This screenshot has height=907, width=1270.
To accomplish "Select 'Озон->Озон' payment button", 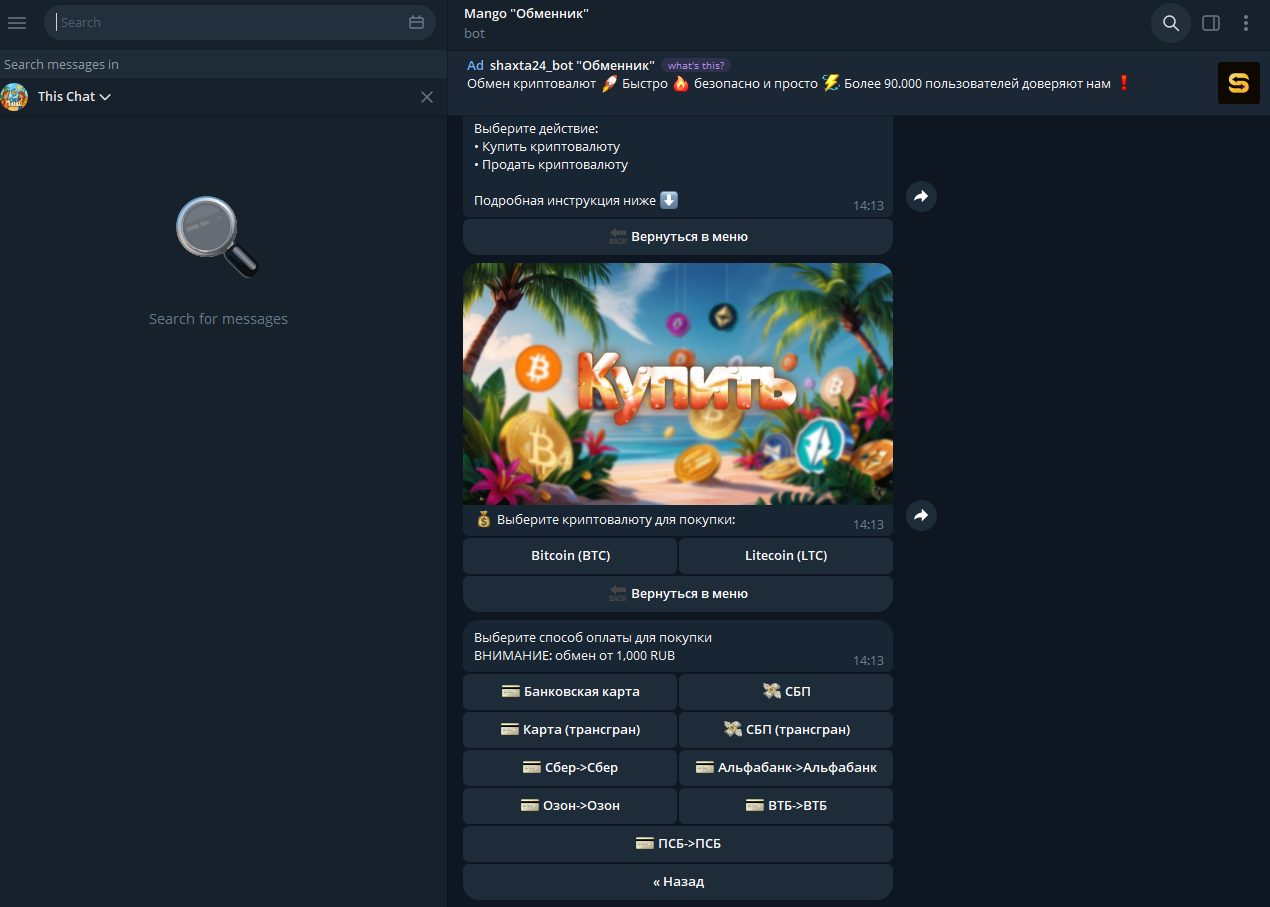I will coord(570,806).
